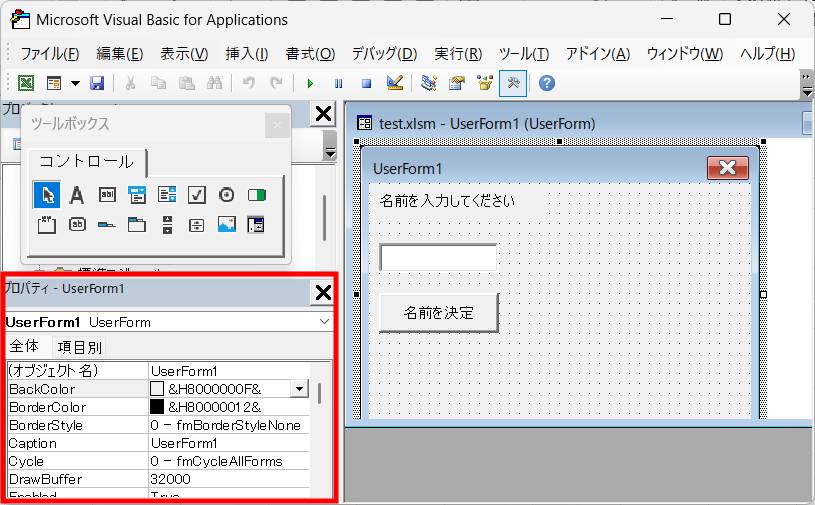Click the Reset stop icon
Viewport: 815px width, 505px height.
[x=366, y=84]
